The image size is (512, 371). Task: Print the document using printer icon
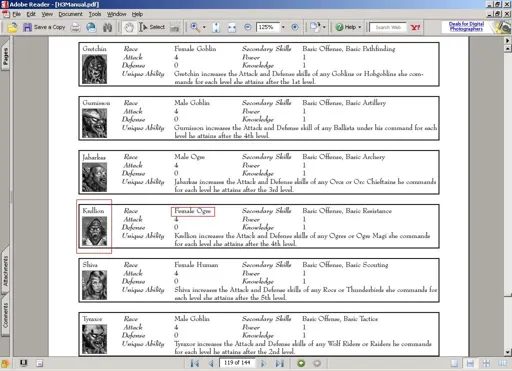point(75,27)
